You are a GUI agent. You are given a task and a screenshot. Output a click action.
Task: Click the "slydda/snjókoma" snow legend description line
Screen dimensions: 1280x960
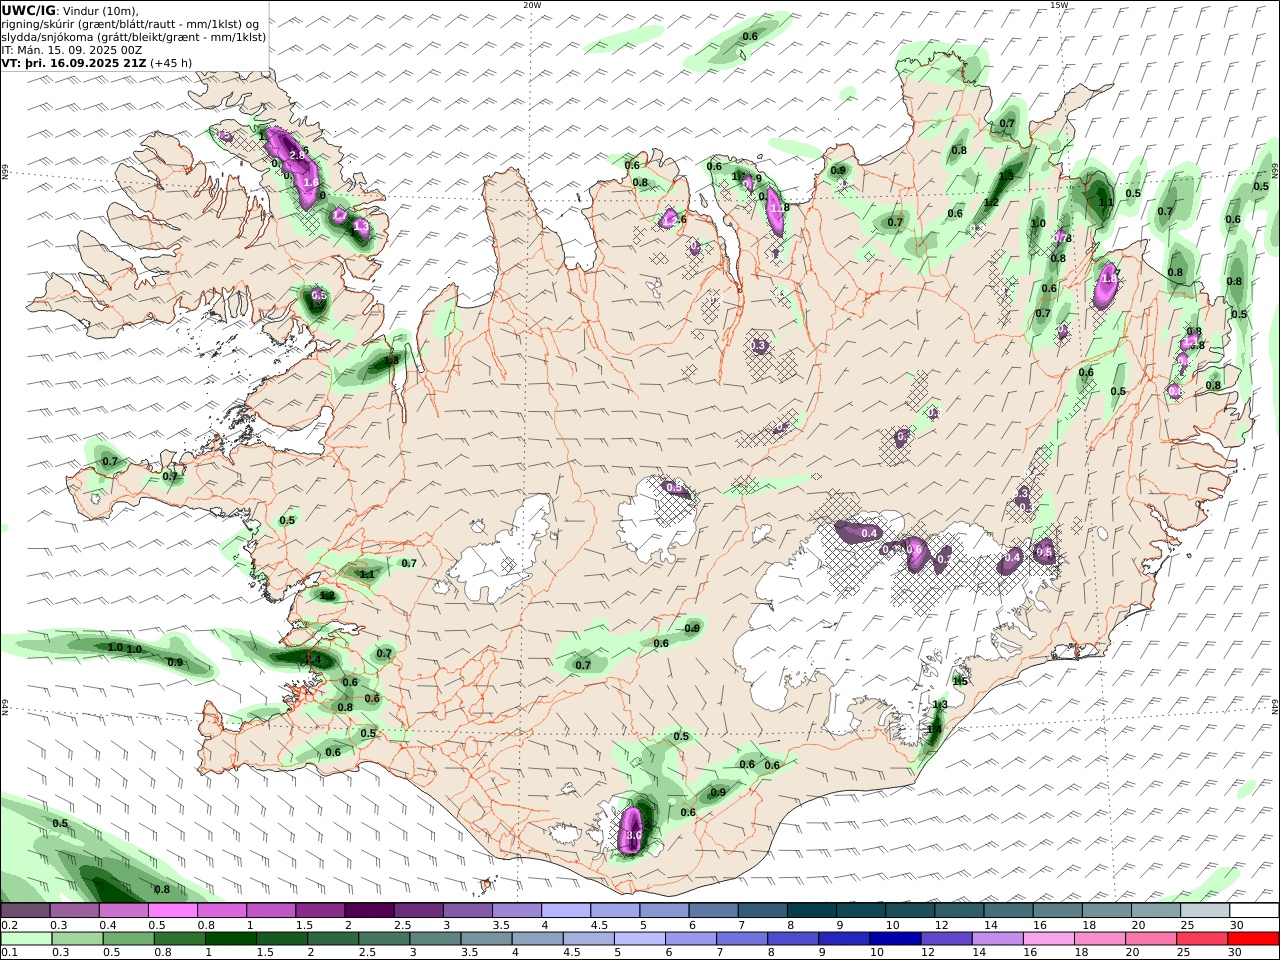pos(134,36)
